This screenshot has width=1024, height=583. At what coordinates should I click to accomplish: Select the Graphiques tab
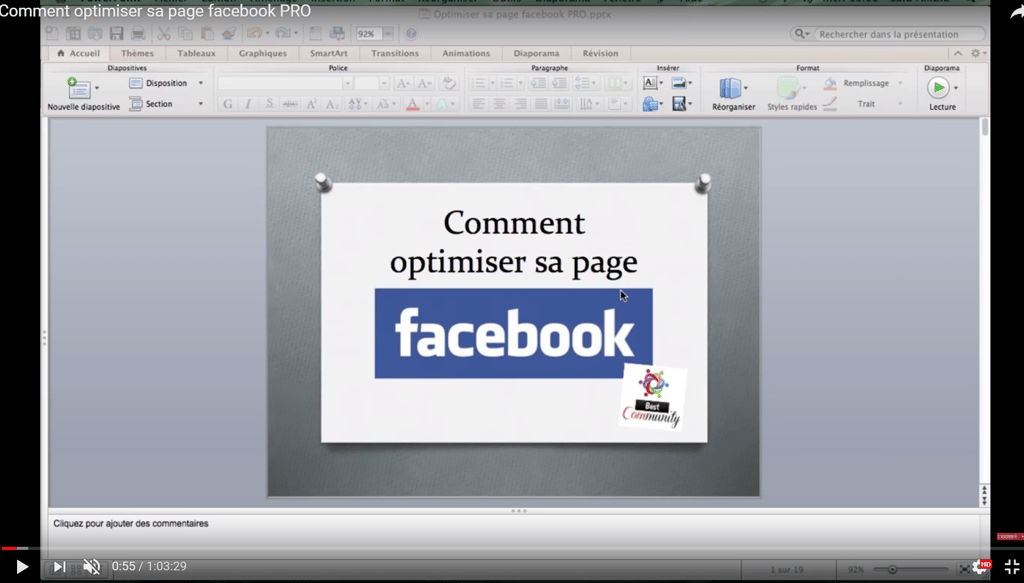[x=263, y=54]
